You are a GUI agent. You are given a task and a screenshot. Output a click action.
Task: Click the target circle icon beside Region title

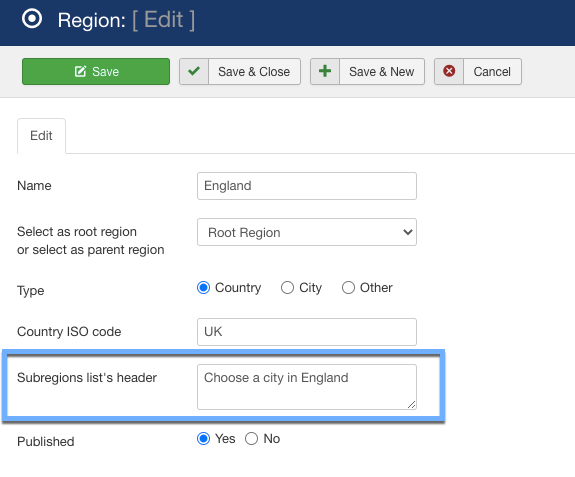[32, 19]
